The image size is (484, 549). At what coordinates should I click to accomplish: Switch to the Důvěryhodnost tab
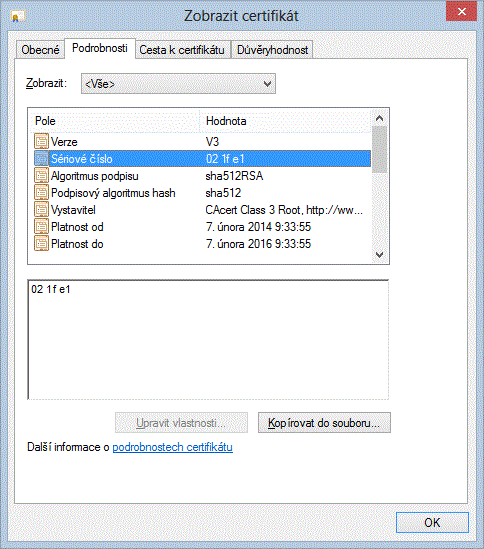click(272, 50)
